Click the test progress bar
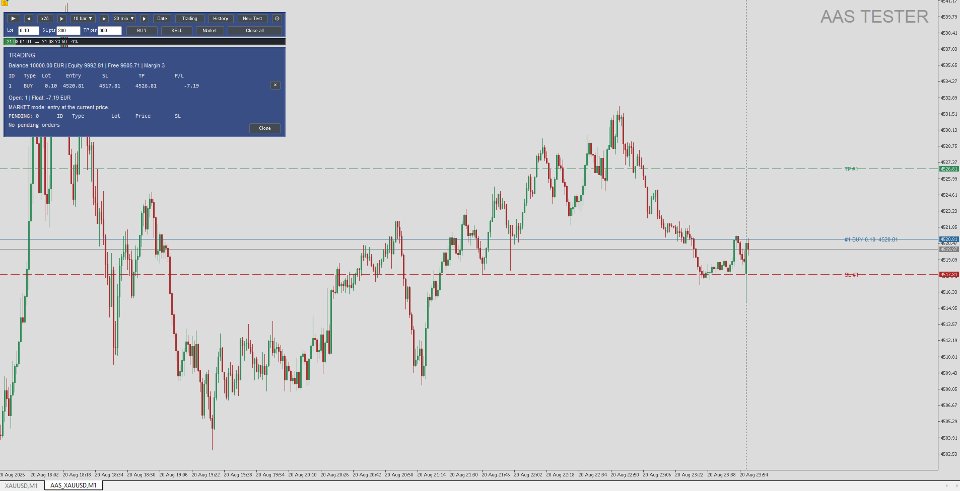 (144, 42)
